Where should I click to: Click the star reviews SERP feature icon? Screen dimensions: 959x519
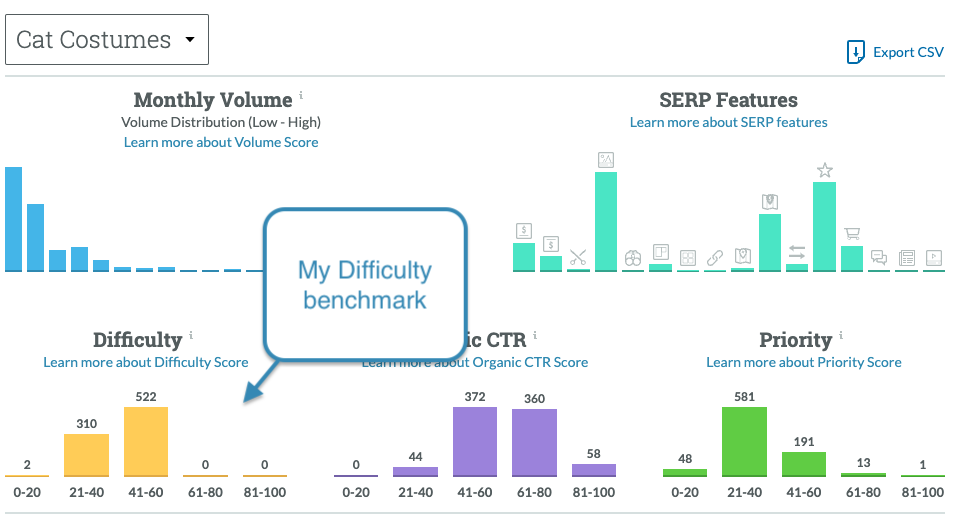click(x=824, y=170)
